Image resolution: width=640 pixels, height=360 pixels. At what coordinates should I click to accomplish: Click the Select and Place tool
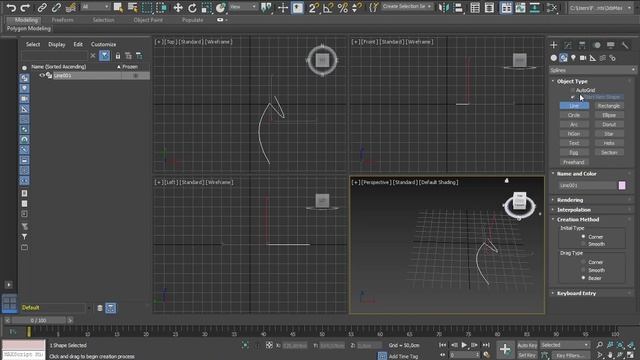click(x=221, y=7)
